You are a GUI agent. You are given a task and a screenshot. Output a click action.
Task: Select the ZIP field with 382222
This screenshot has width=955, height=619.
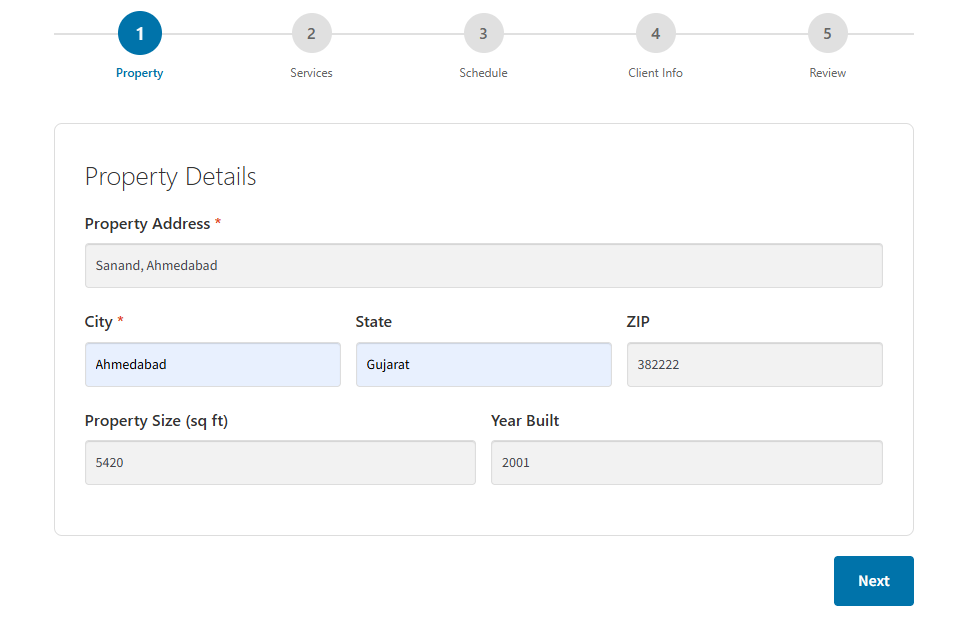pos(754,365)
